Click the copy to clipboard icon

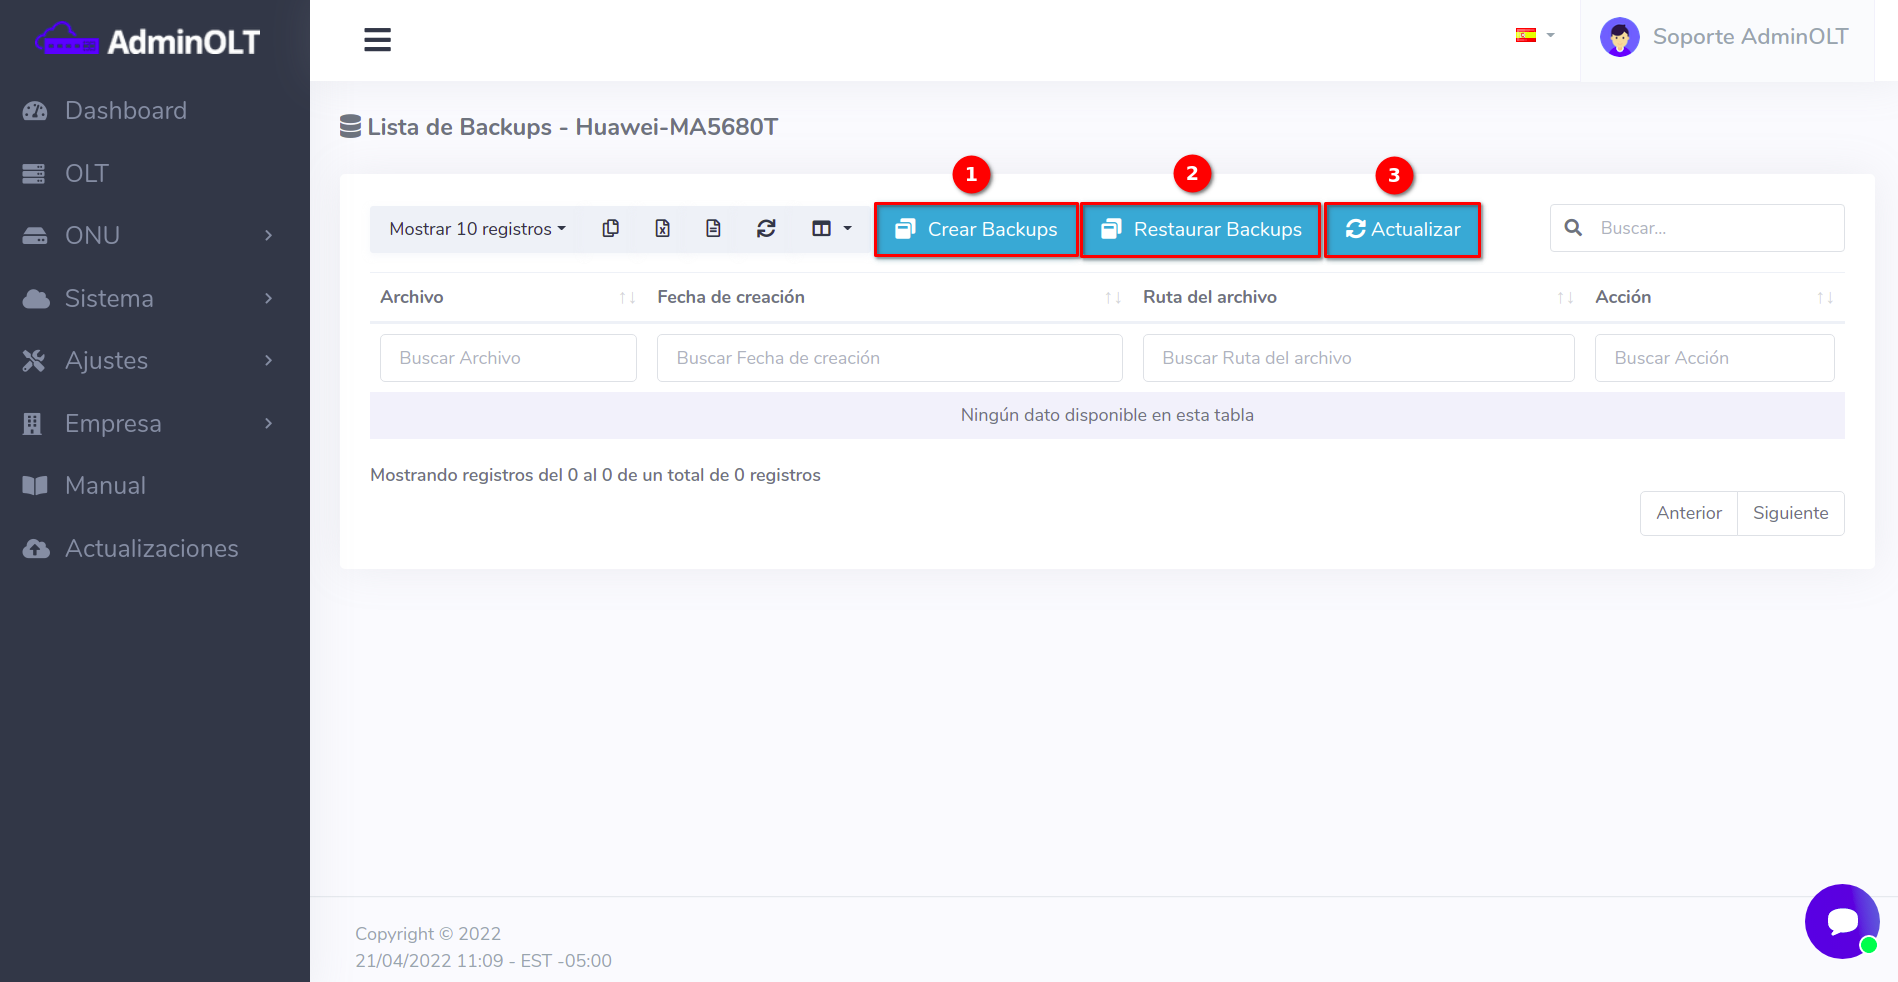click(610, 229)
